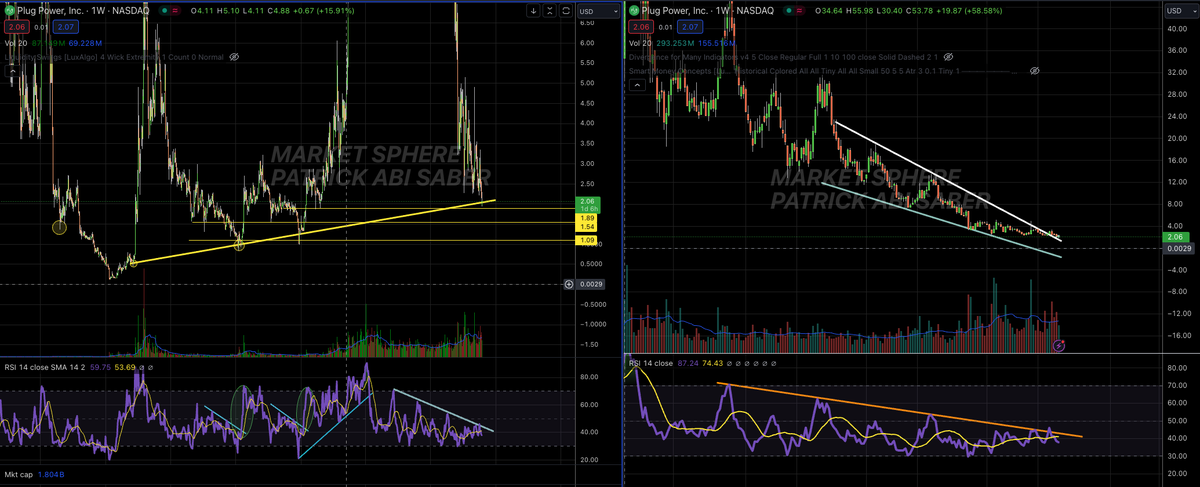Click the green market status dot, right chart
Screen dimensions: 1200x487
pyautogui.click(x=788, y=10)
